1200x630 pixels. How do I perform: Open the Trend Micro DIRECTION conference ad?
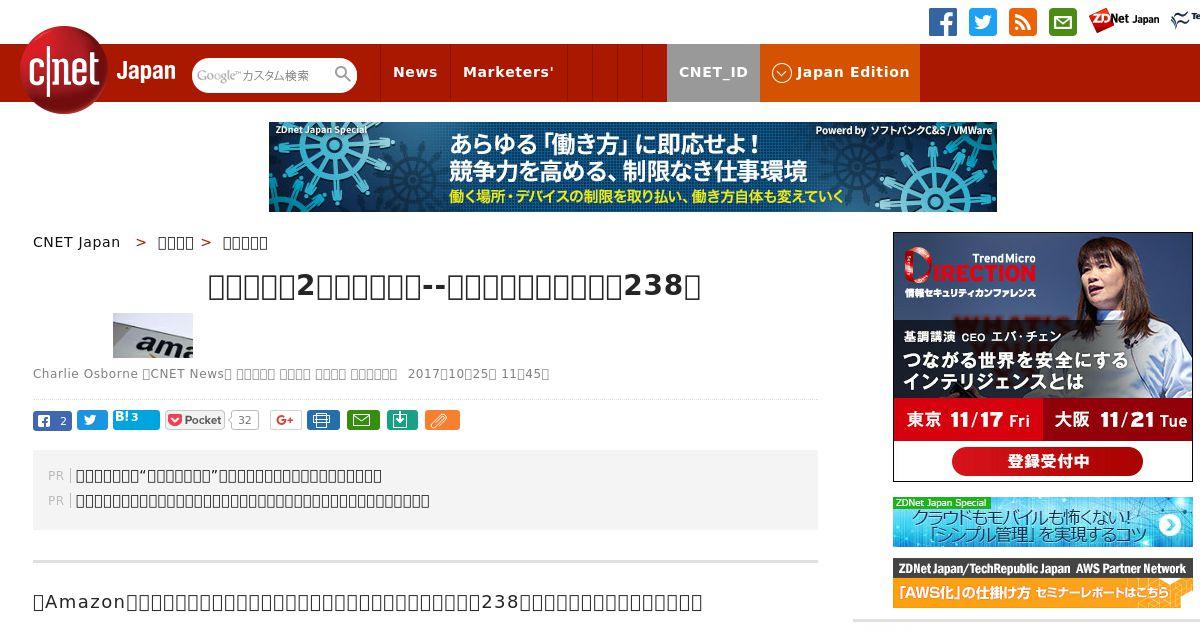(1043, 357)
